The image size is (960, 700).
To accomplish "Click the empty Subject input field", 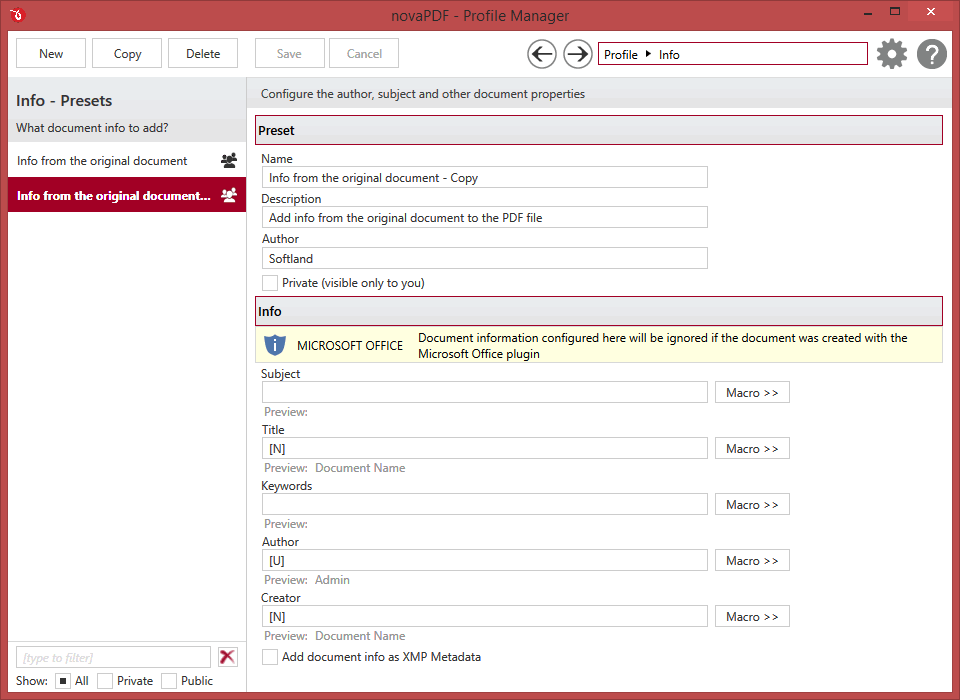I will coord(485,393).
